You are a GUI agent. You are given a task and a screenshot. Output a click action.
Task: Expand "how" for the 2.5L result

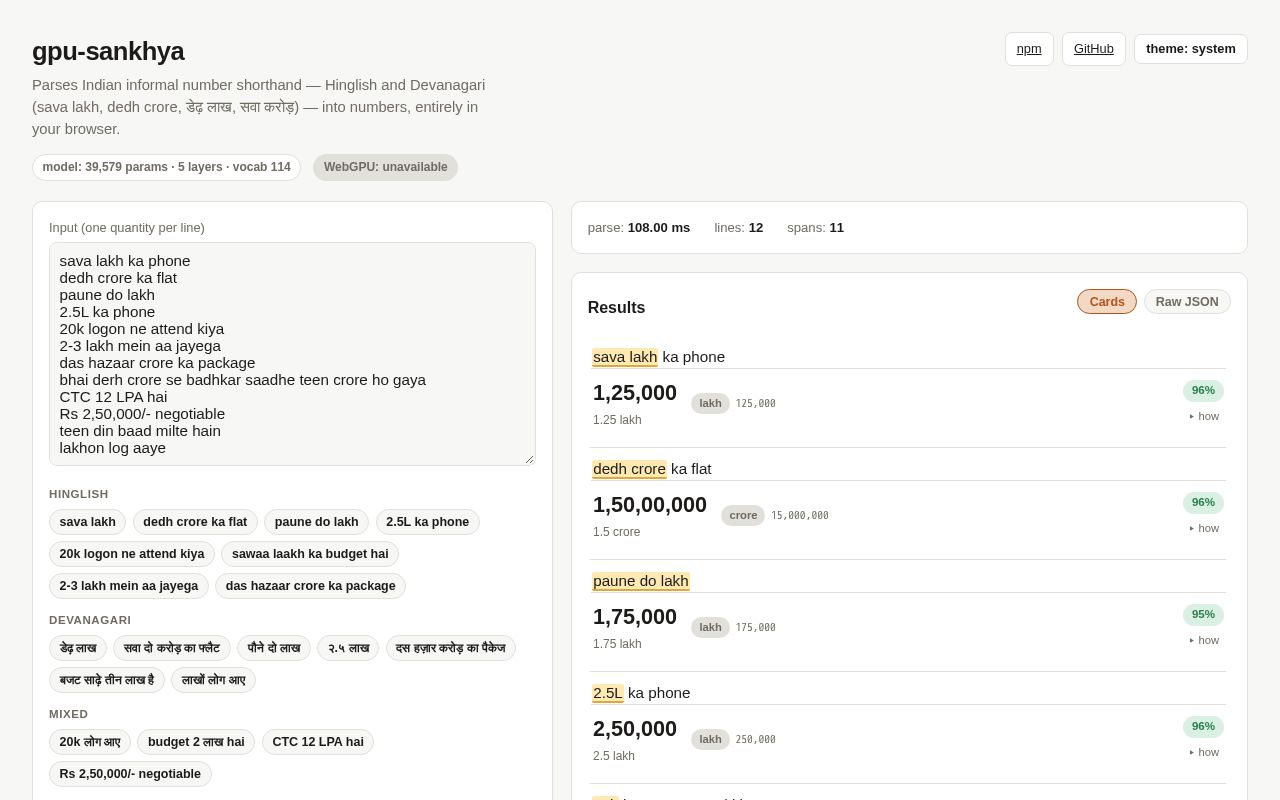[1204, 752]
